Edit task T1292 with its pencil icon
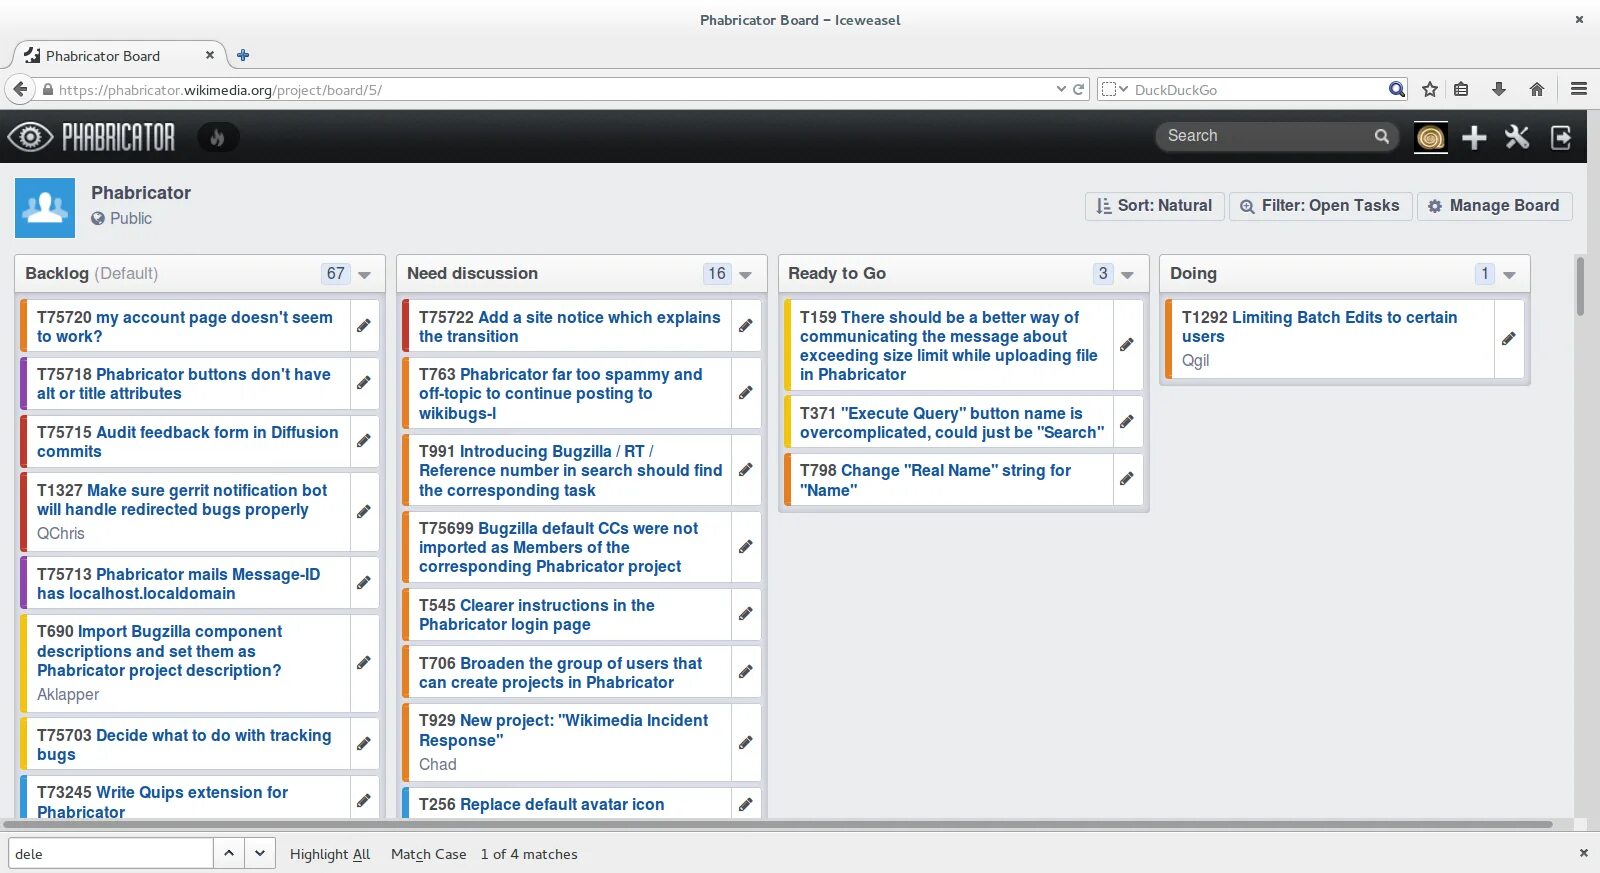Screen dimensions: 1600x873 (x=1509, y=339)
